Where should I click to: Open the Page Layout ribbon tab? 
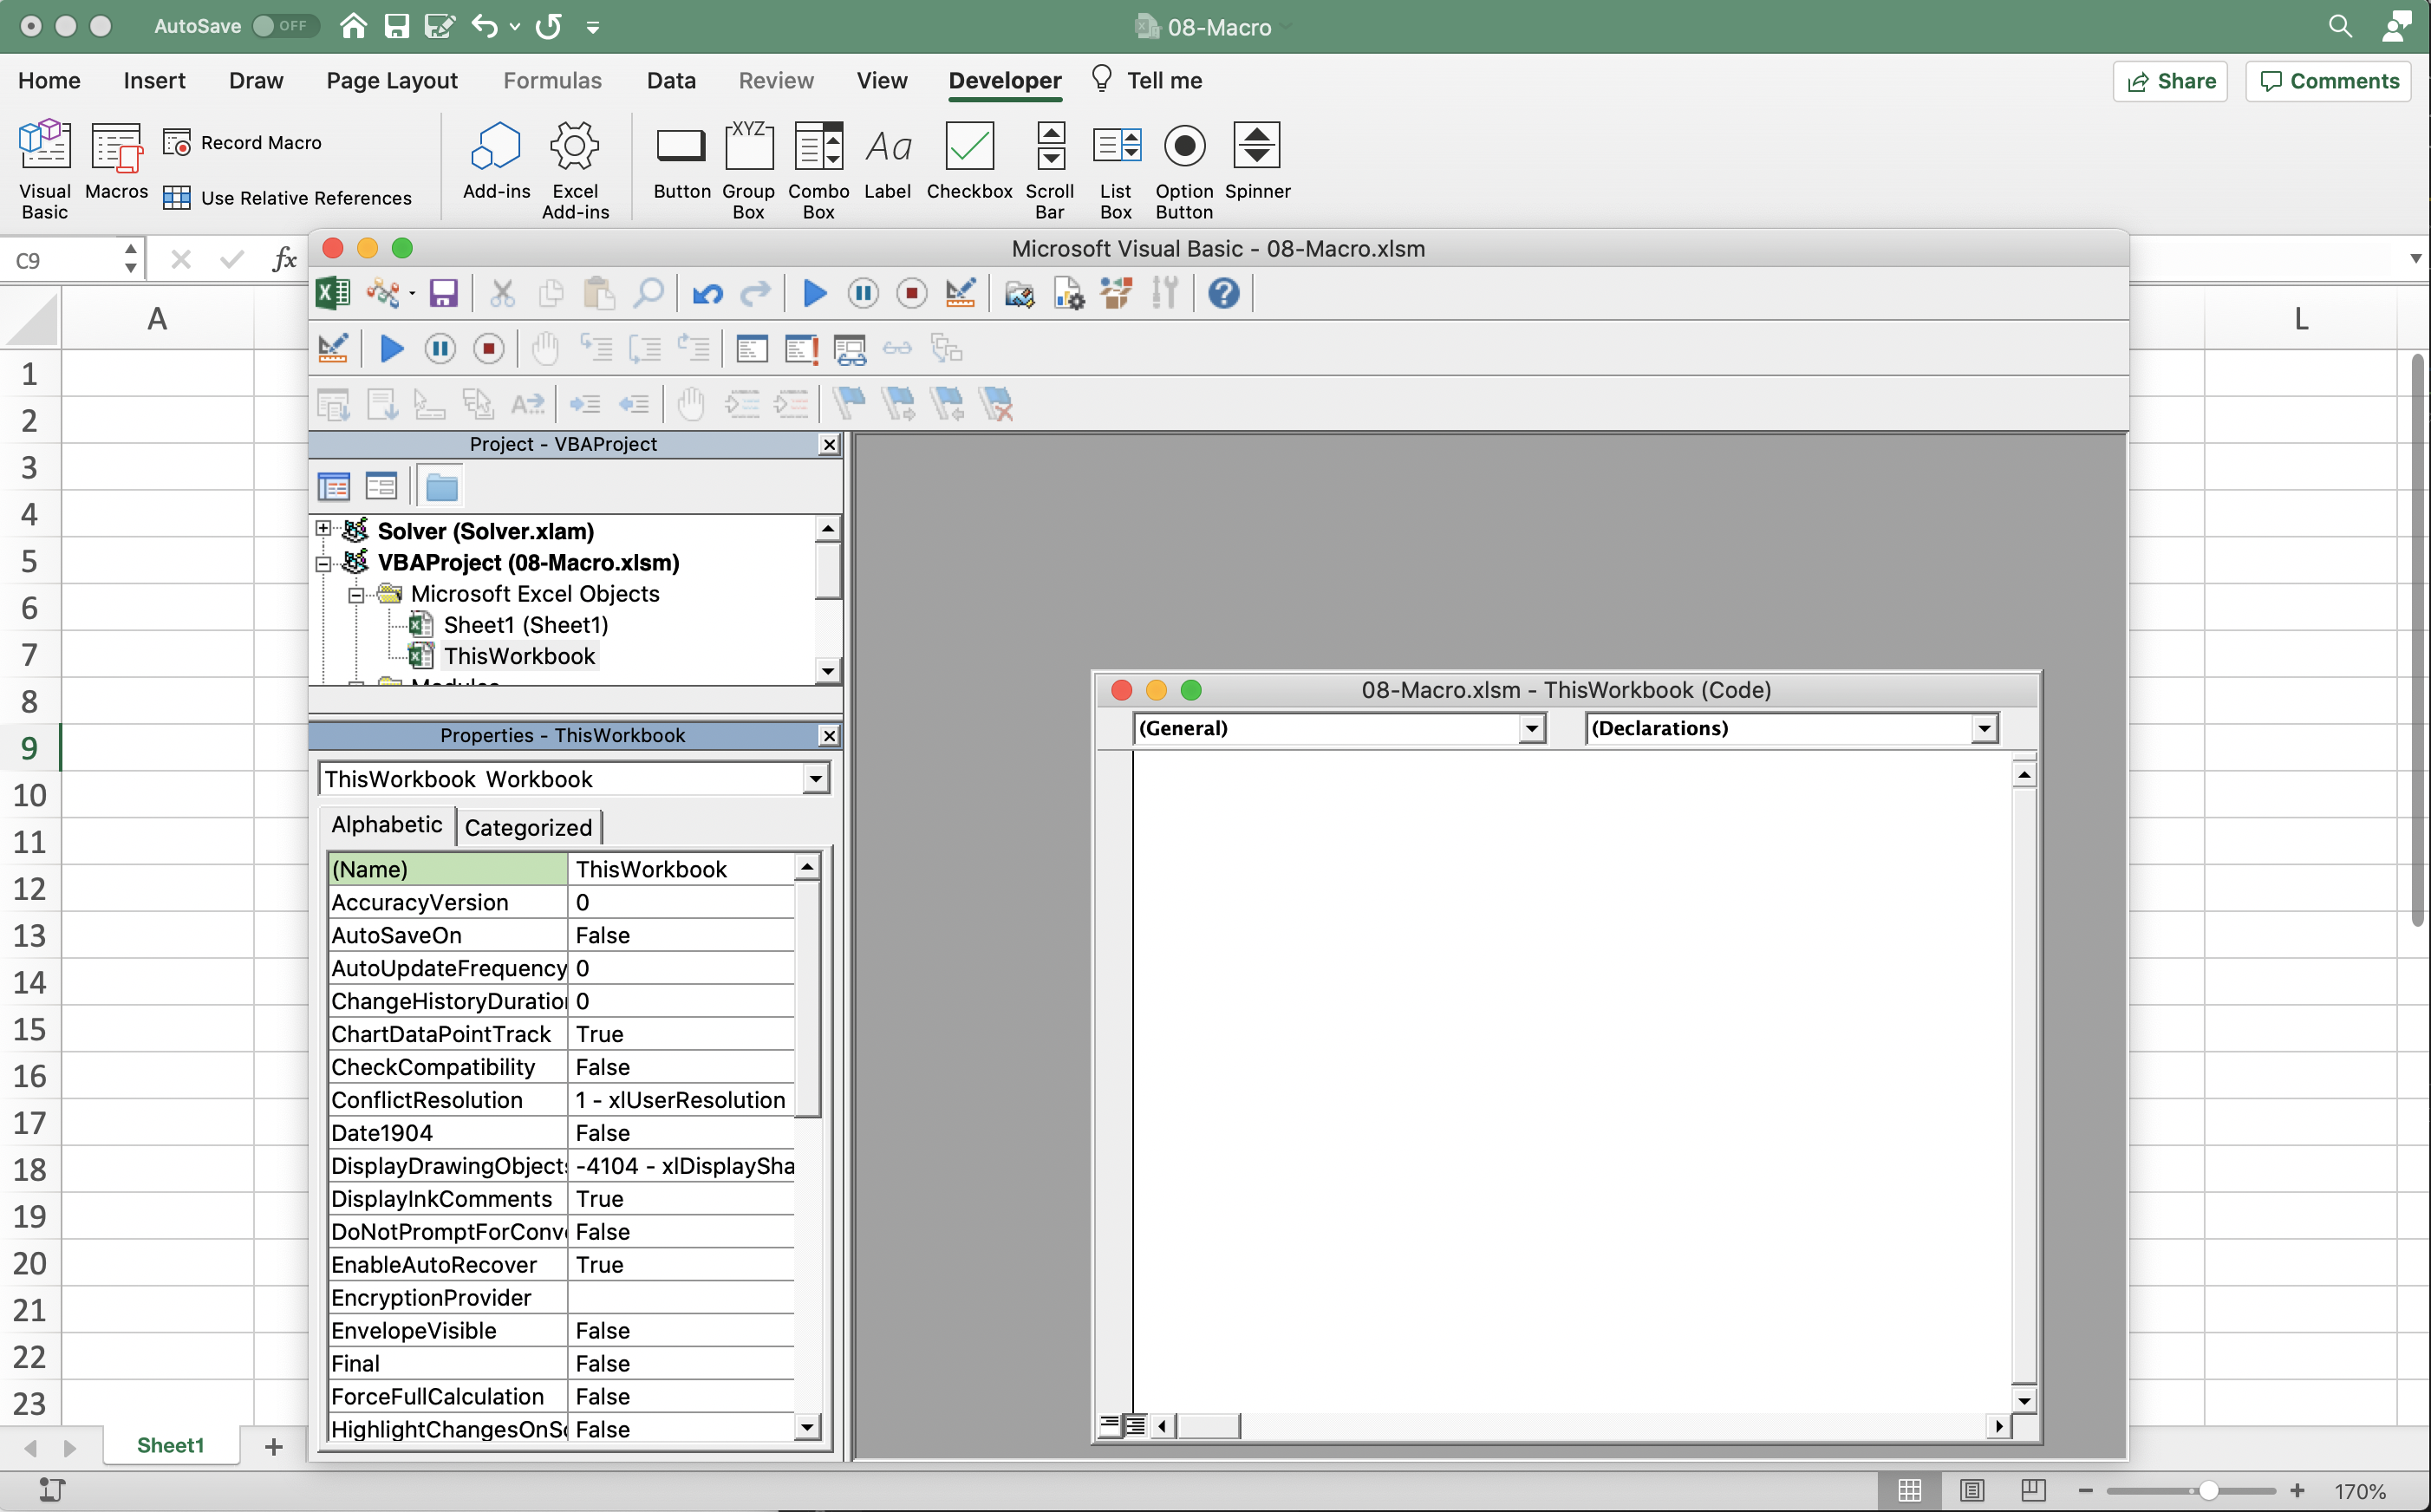coord(391,80)
